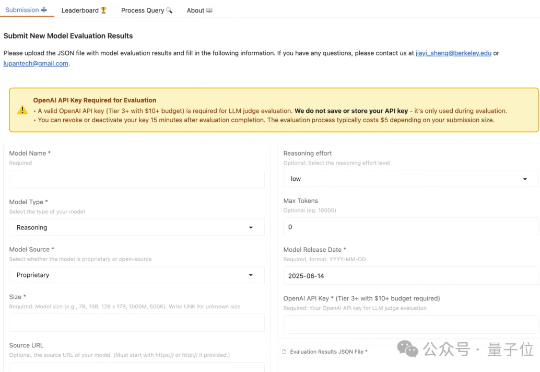540x372 pixels.
Task: Click the book icon on About tab
Action: coord(209,10)
